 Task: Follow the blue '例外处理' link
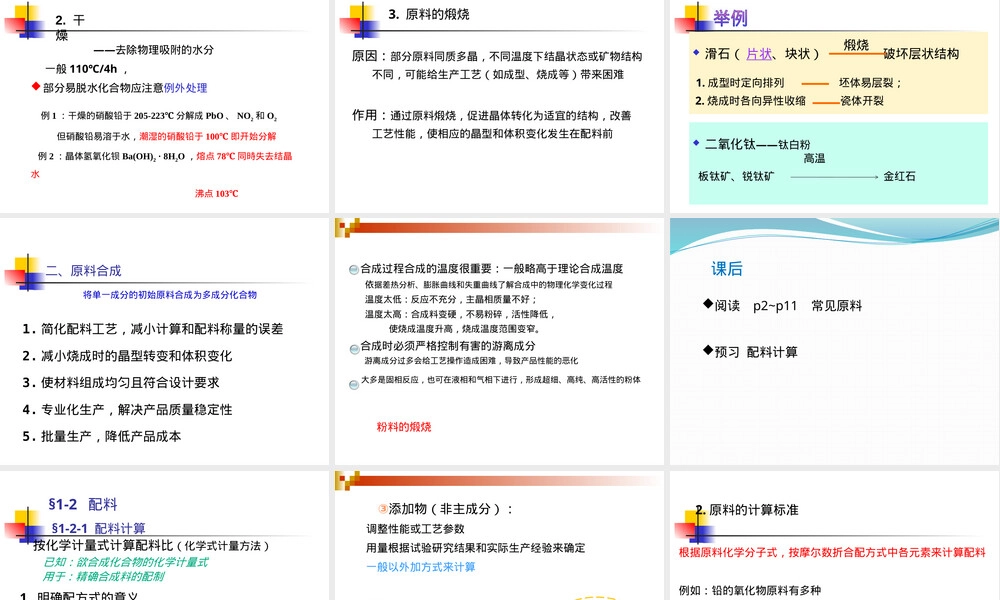click(x=186, y=88)
